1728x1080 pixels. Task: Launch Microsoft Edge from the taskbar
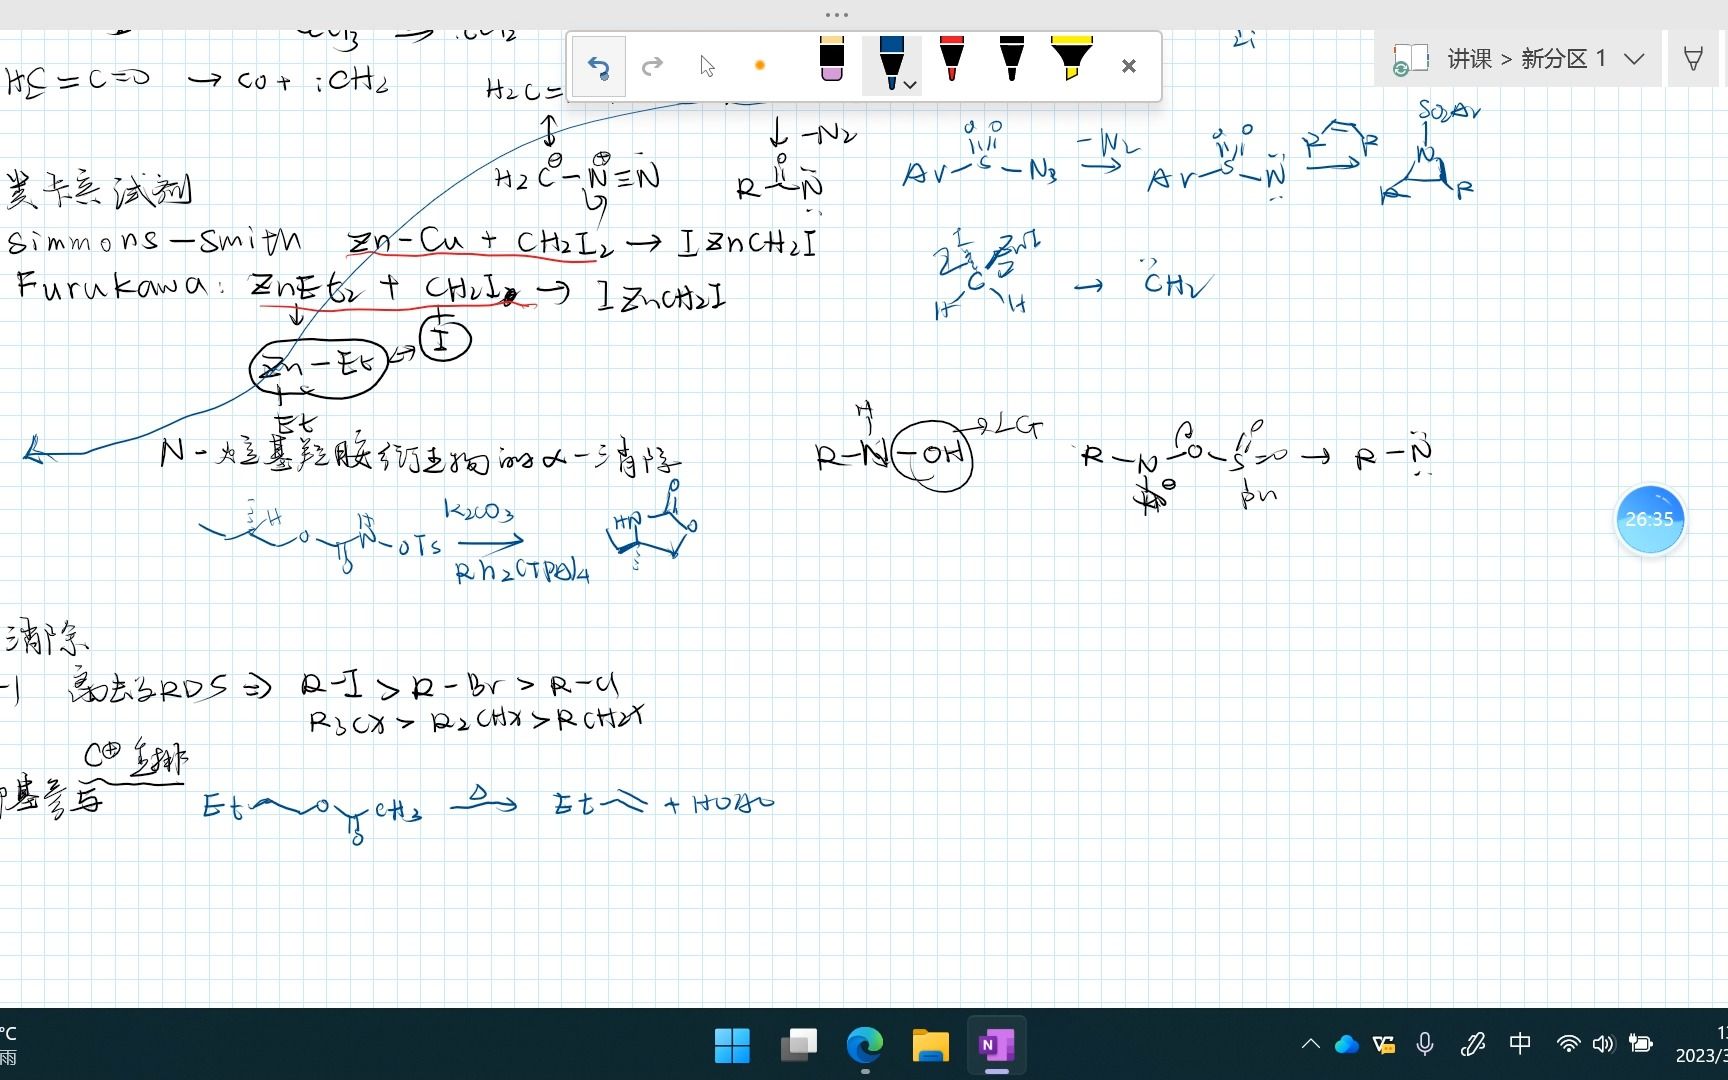click(865, 1046)
